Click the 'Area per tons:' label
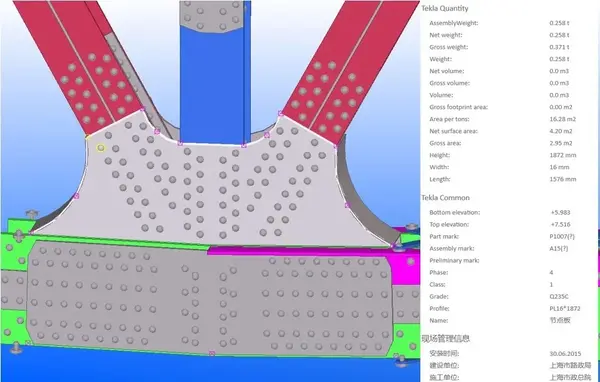Image resolution: width=600 pixels, height=382 pixels. point(449,119)
